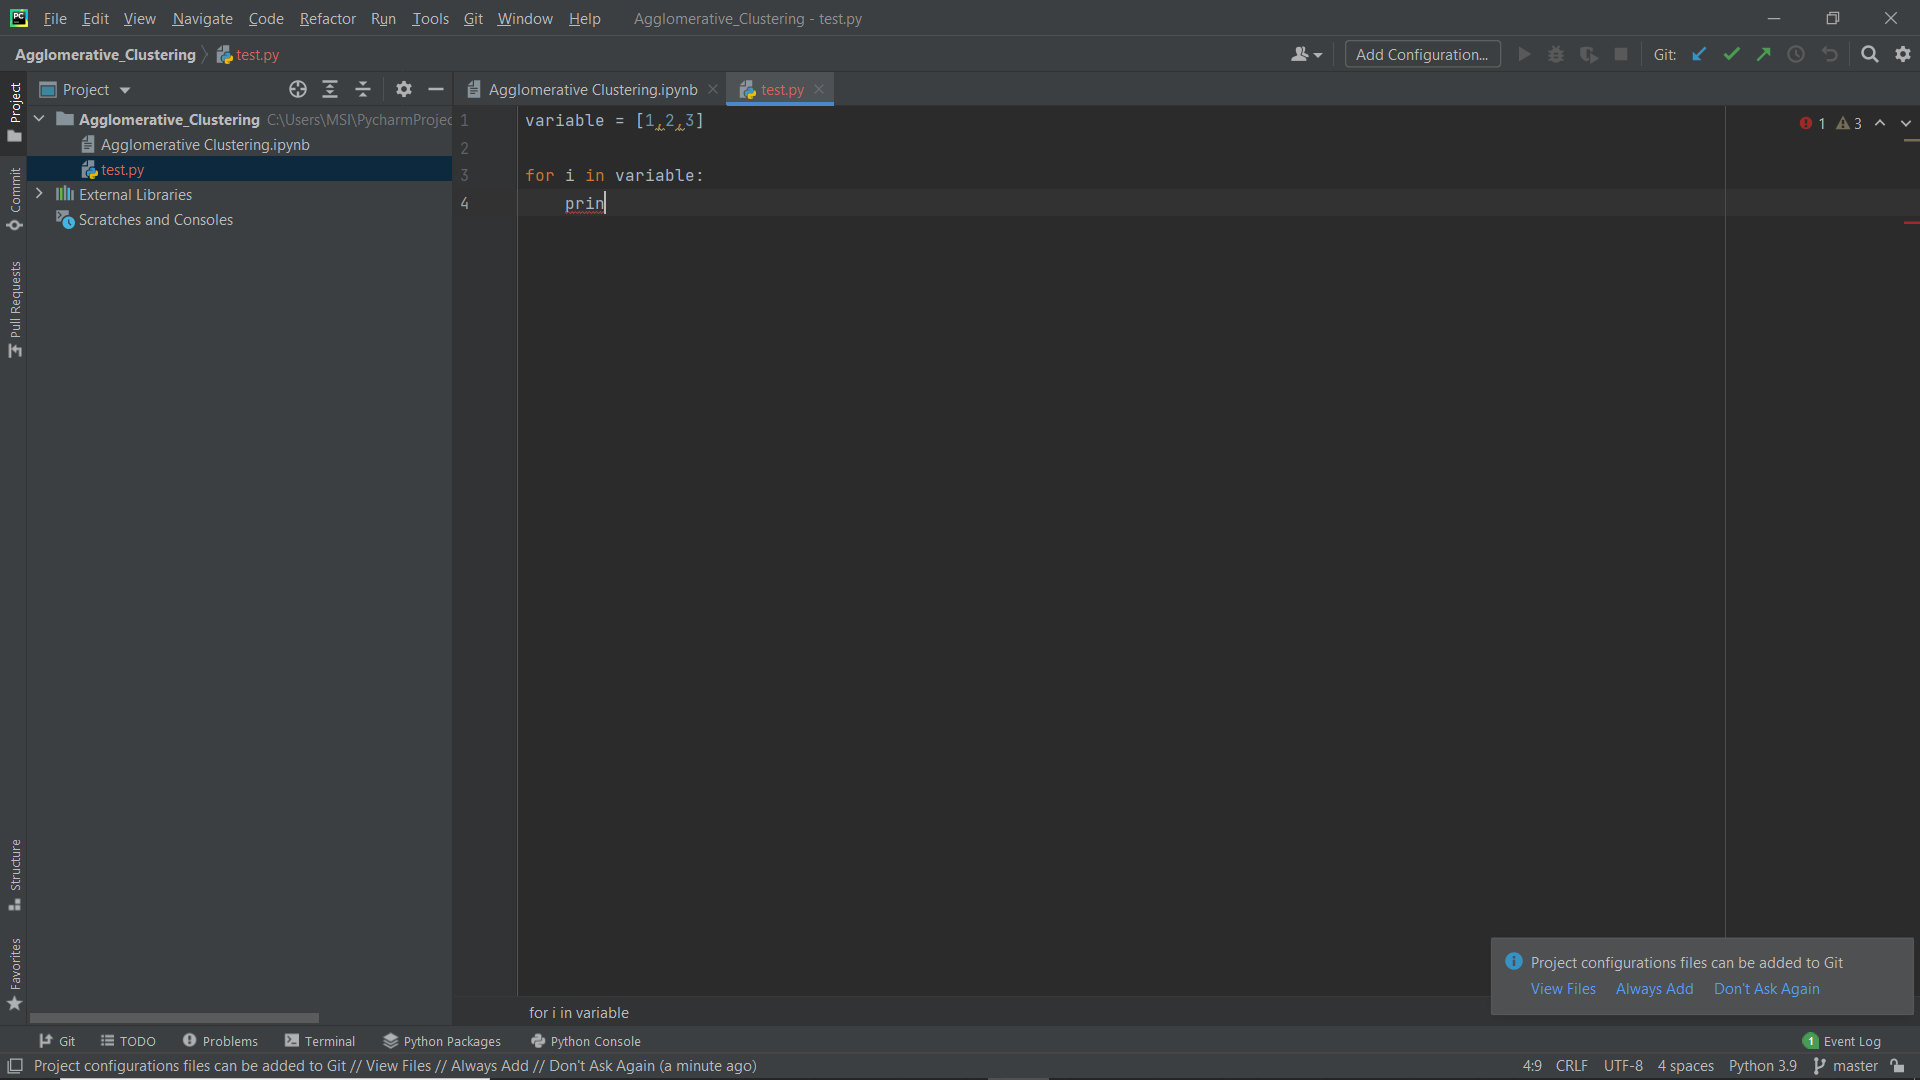Click the Collapse All icon in Project panel

(x=363, y=90)
